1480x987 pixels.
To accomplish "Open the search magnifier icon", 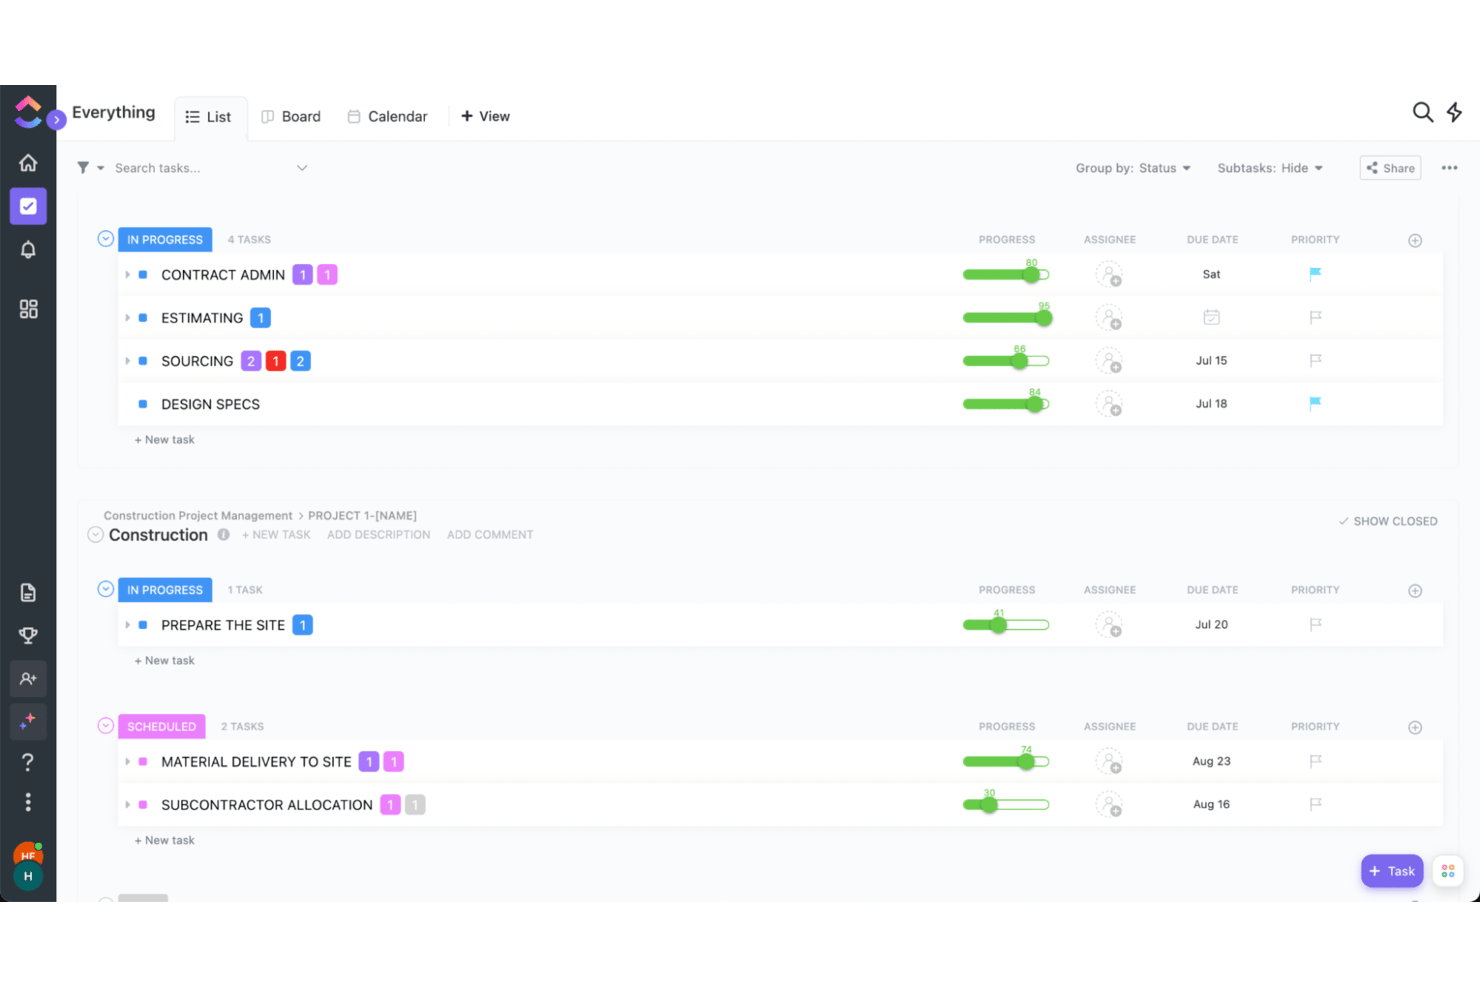I will pyautogui.click(x=1423, y=112).
